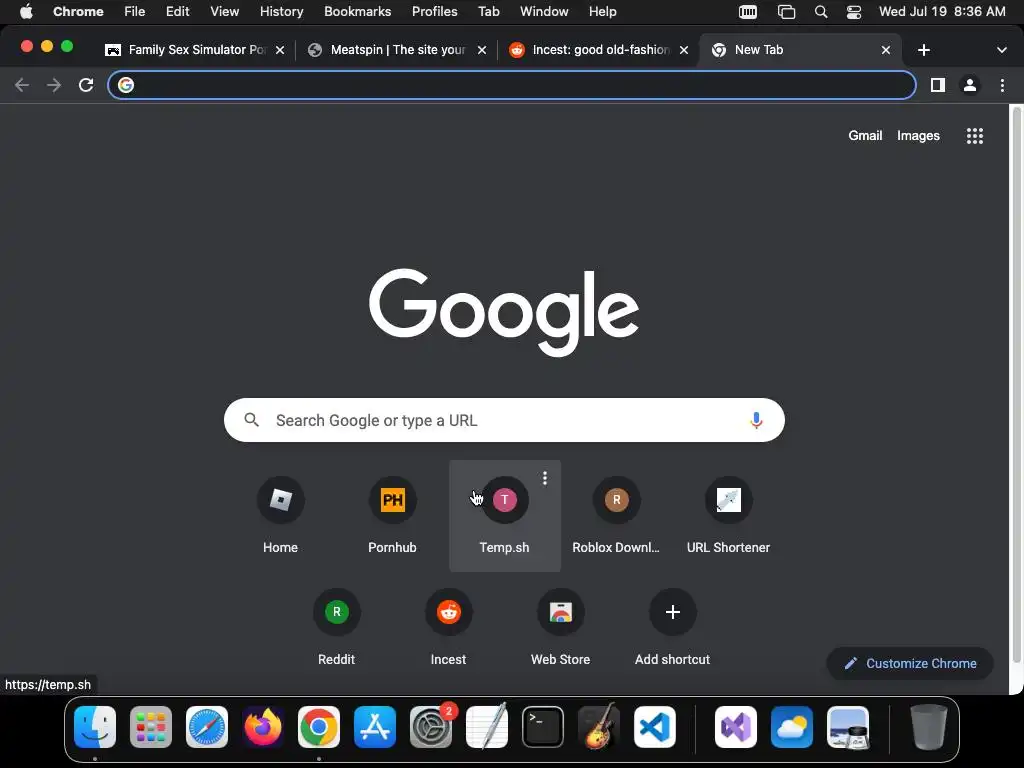Open Gmail link
1024x768 pixels.
[x=865, y=136]
